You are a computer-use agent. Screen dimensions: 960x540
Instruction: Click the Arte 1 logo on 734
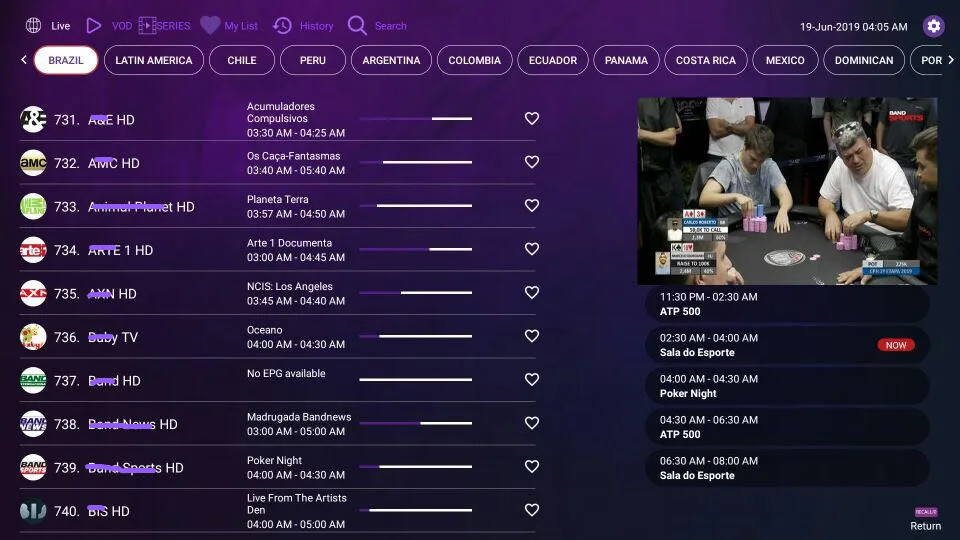tap(33, 250)
